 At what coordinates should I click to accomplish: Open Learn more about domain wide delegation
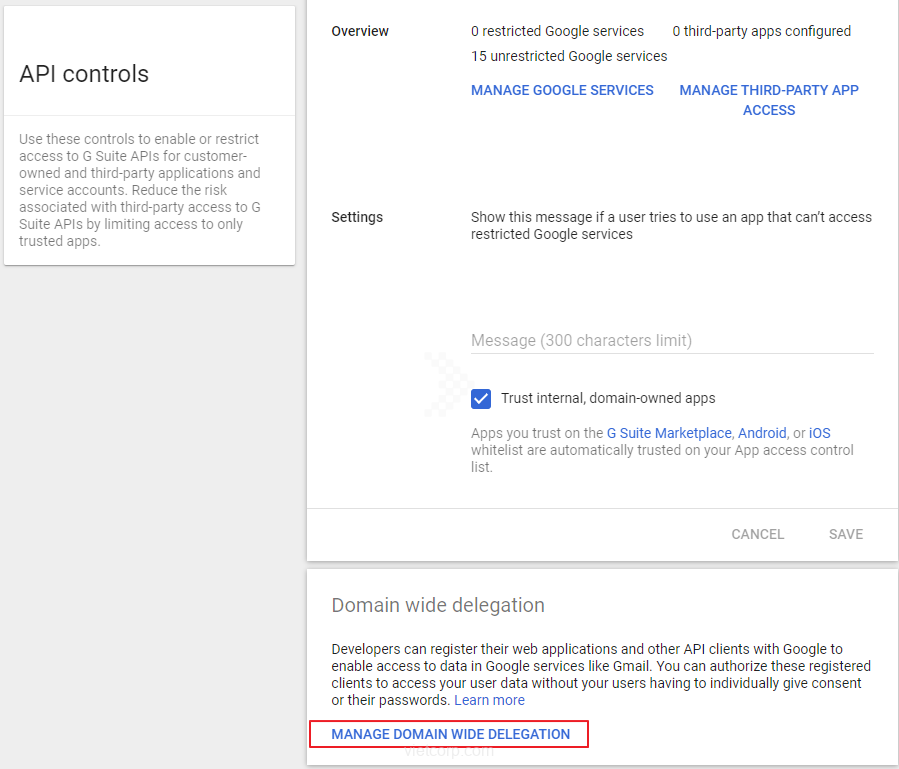[489, 700]
